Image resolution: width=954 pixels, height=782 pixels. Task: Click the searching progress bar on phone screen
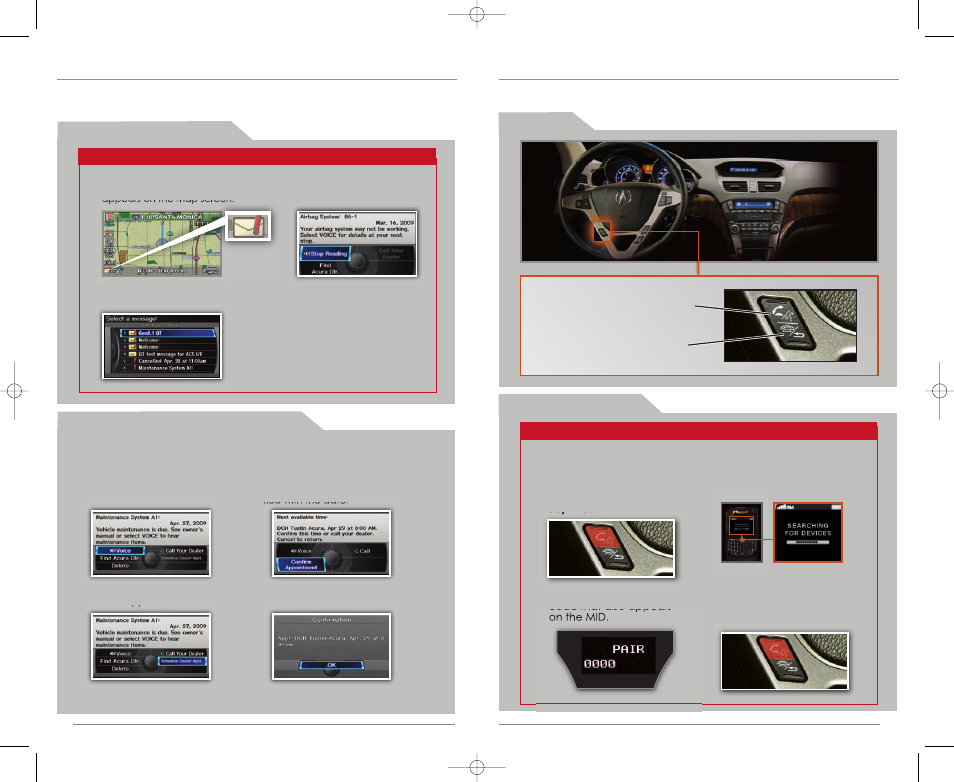click(x=807, y=542)
